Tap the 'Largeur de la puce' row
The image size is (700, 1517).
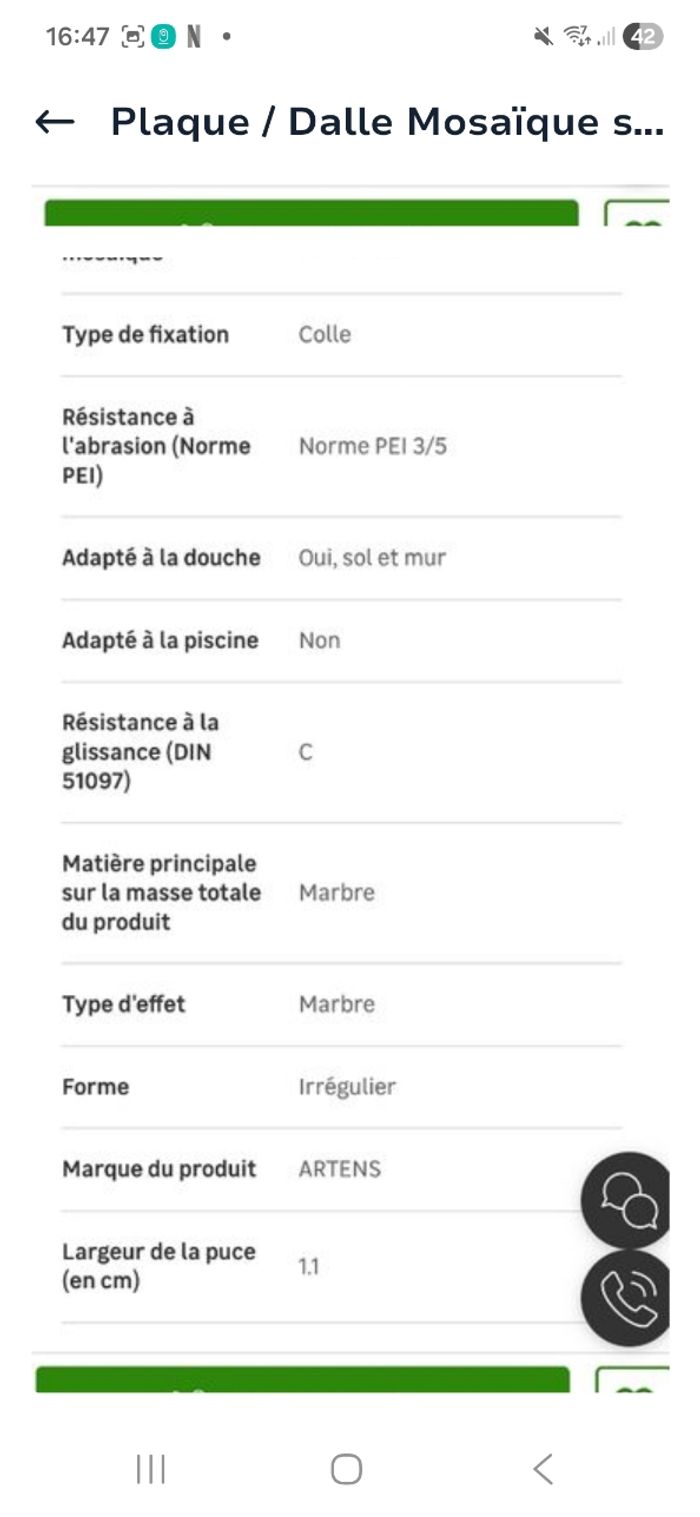[x=340, y=1266]
